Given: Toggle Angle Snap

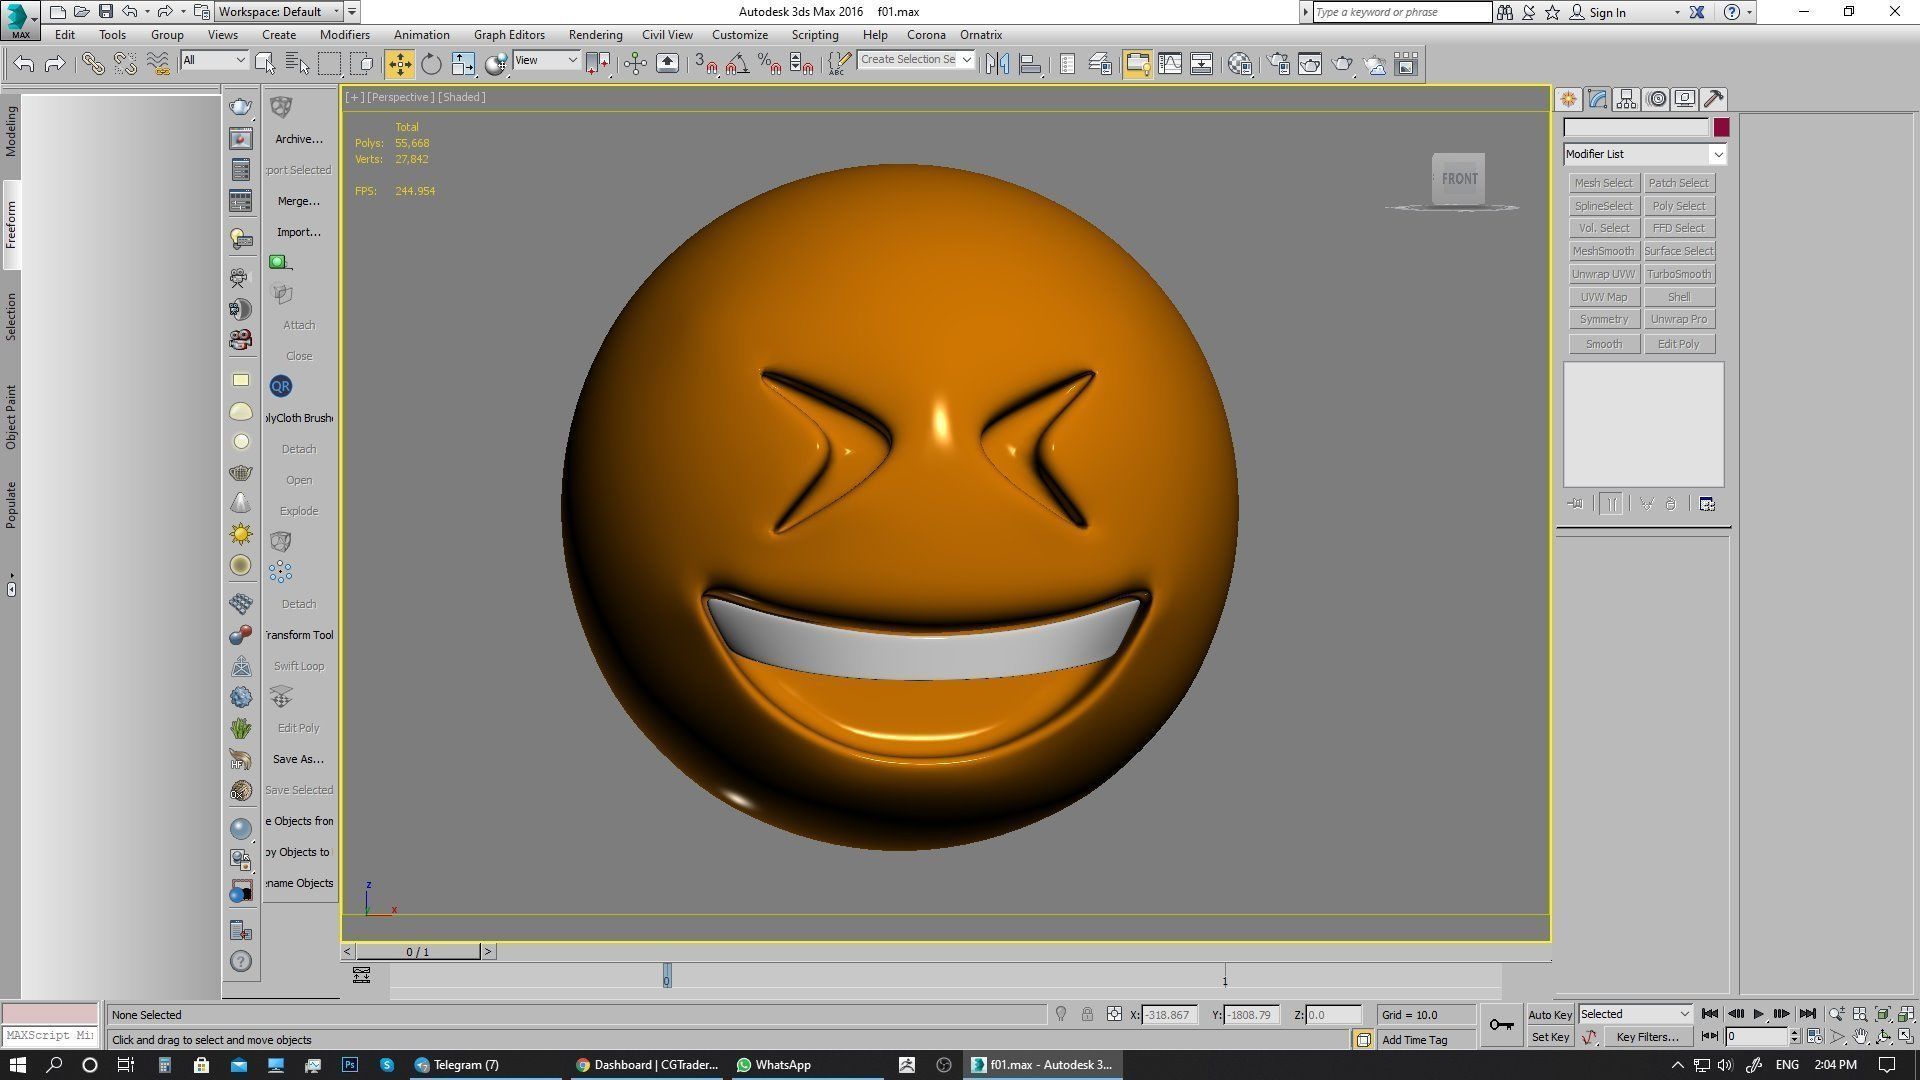Looking at the screenshot, I should [x=738, y=64].
